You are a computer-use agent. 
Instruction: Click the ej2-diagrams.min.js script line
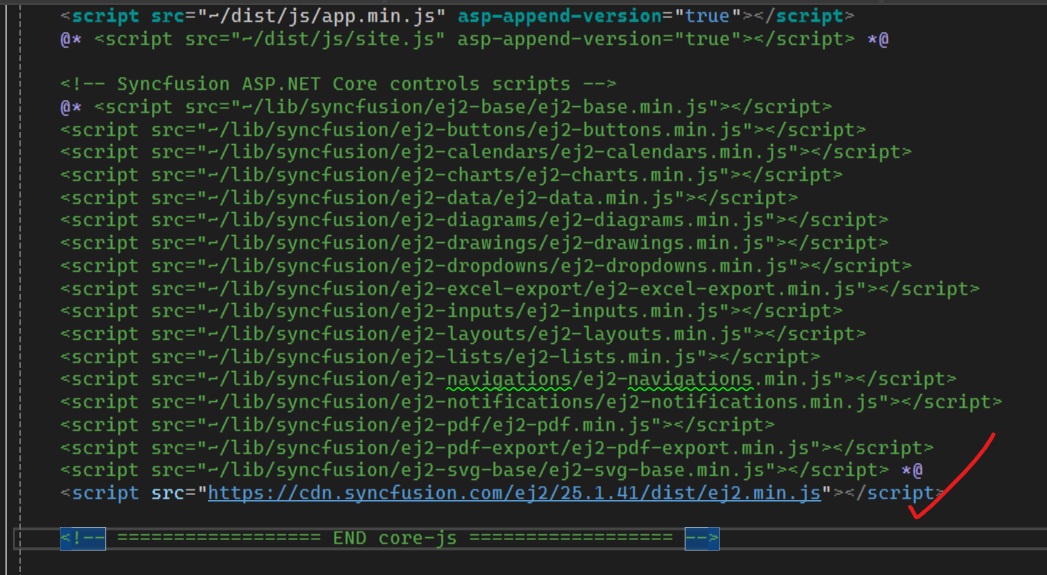pyautogui.click(x=474, y=220)
